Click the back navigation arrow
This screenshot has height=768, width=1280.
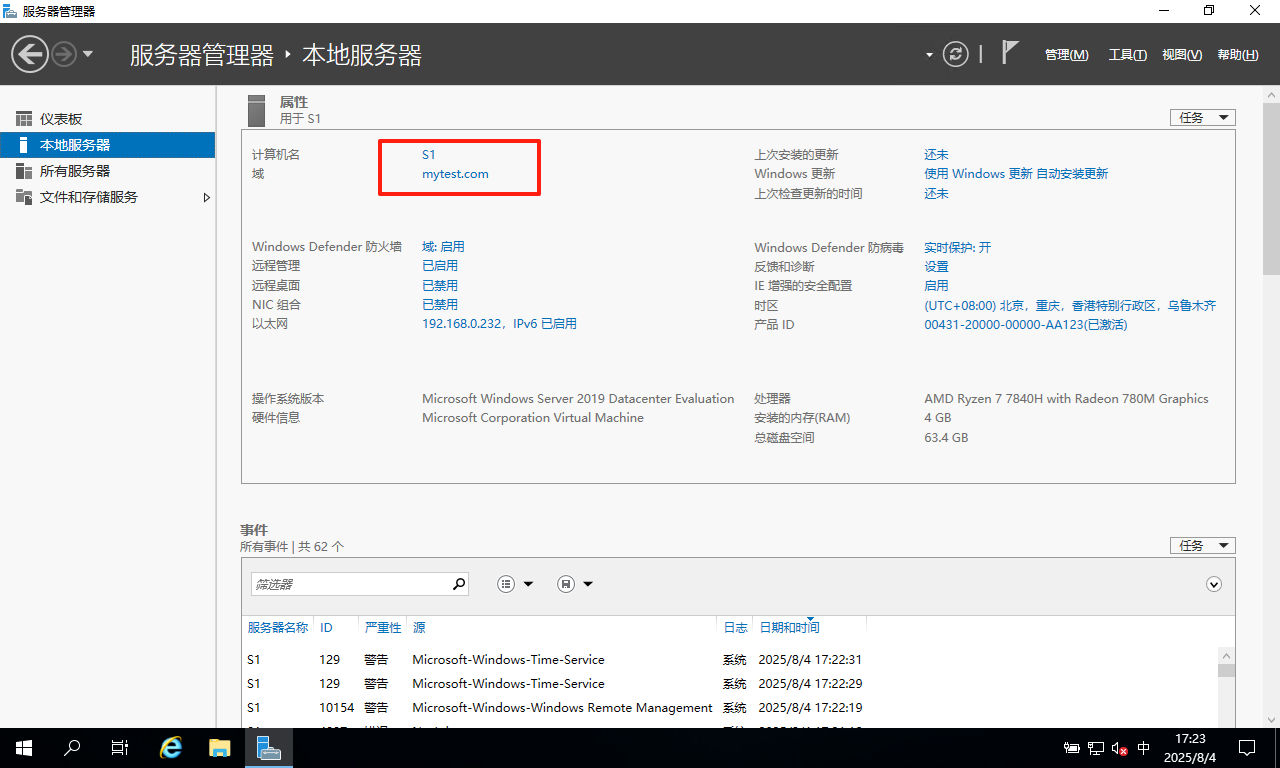[x=30, y=54]
